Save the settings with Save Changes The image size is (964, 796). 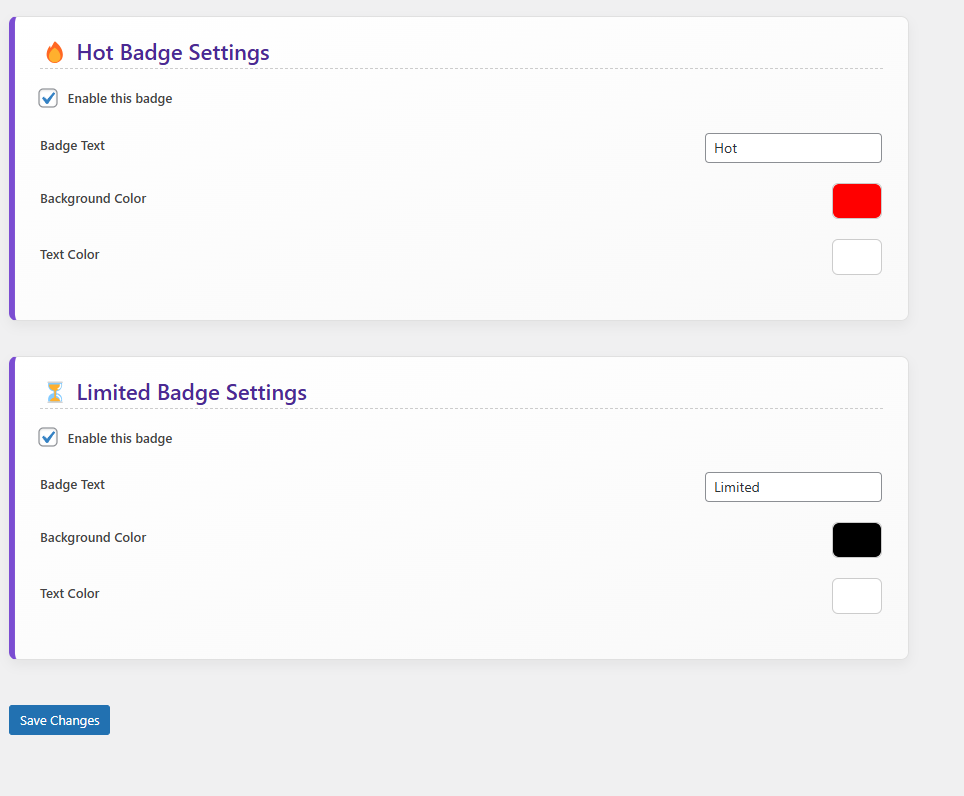(x=59, y=720)
